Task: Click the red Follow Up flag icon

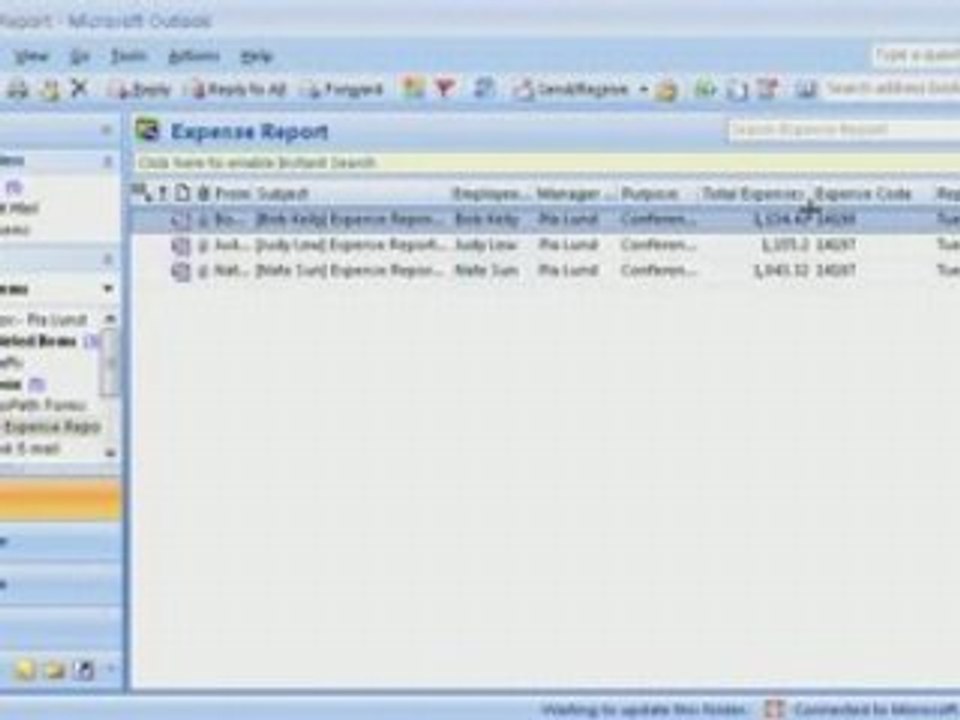Action: tap(445, 89)
